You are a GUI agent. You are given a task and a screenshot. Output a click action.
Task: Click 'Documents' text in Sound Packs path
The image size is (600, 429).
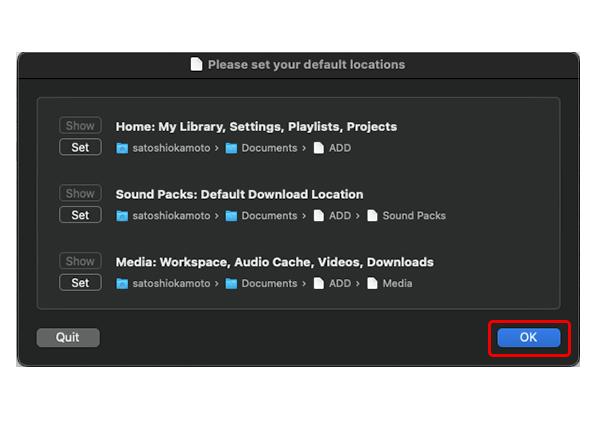(x=269, y=216)
